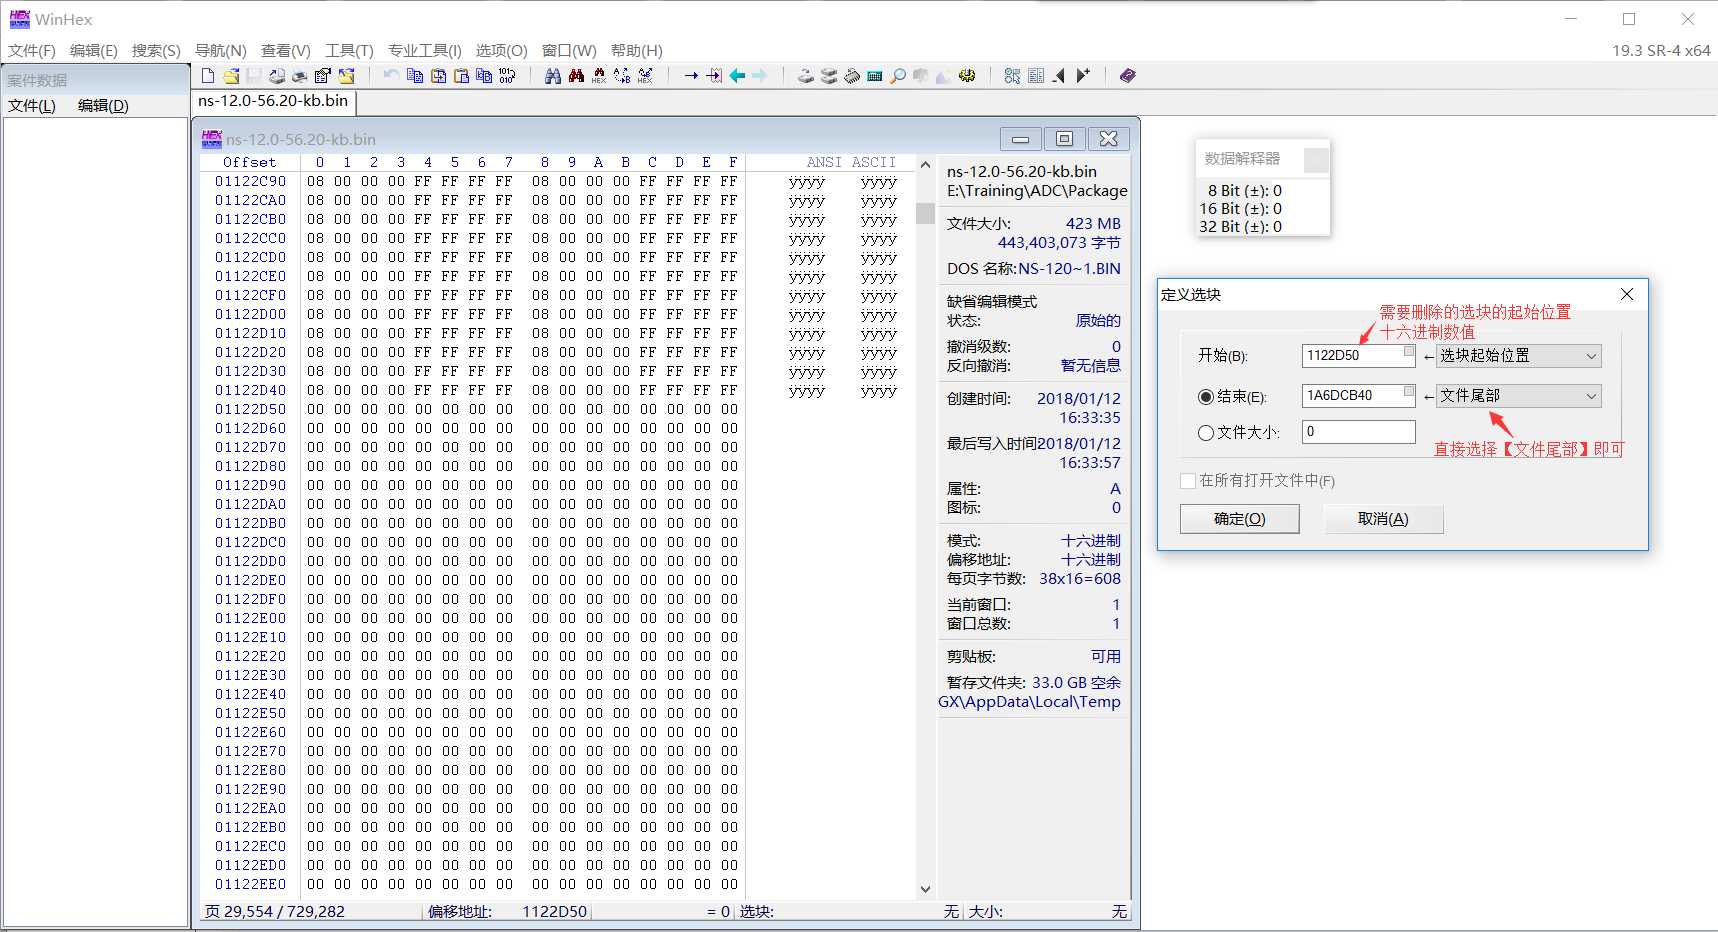This screenshot has width=1718, height=932.
Task: Click the 8 Bit (±) value in 数据解释器
Action: (x=1277, y=191)
